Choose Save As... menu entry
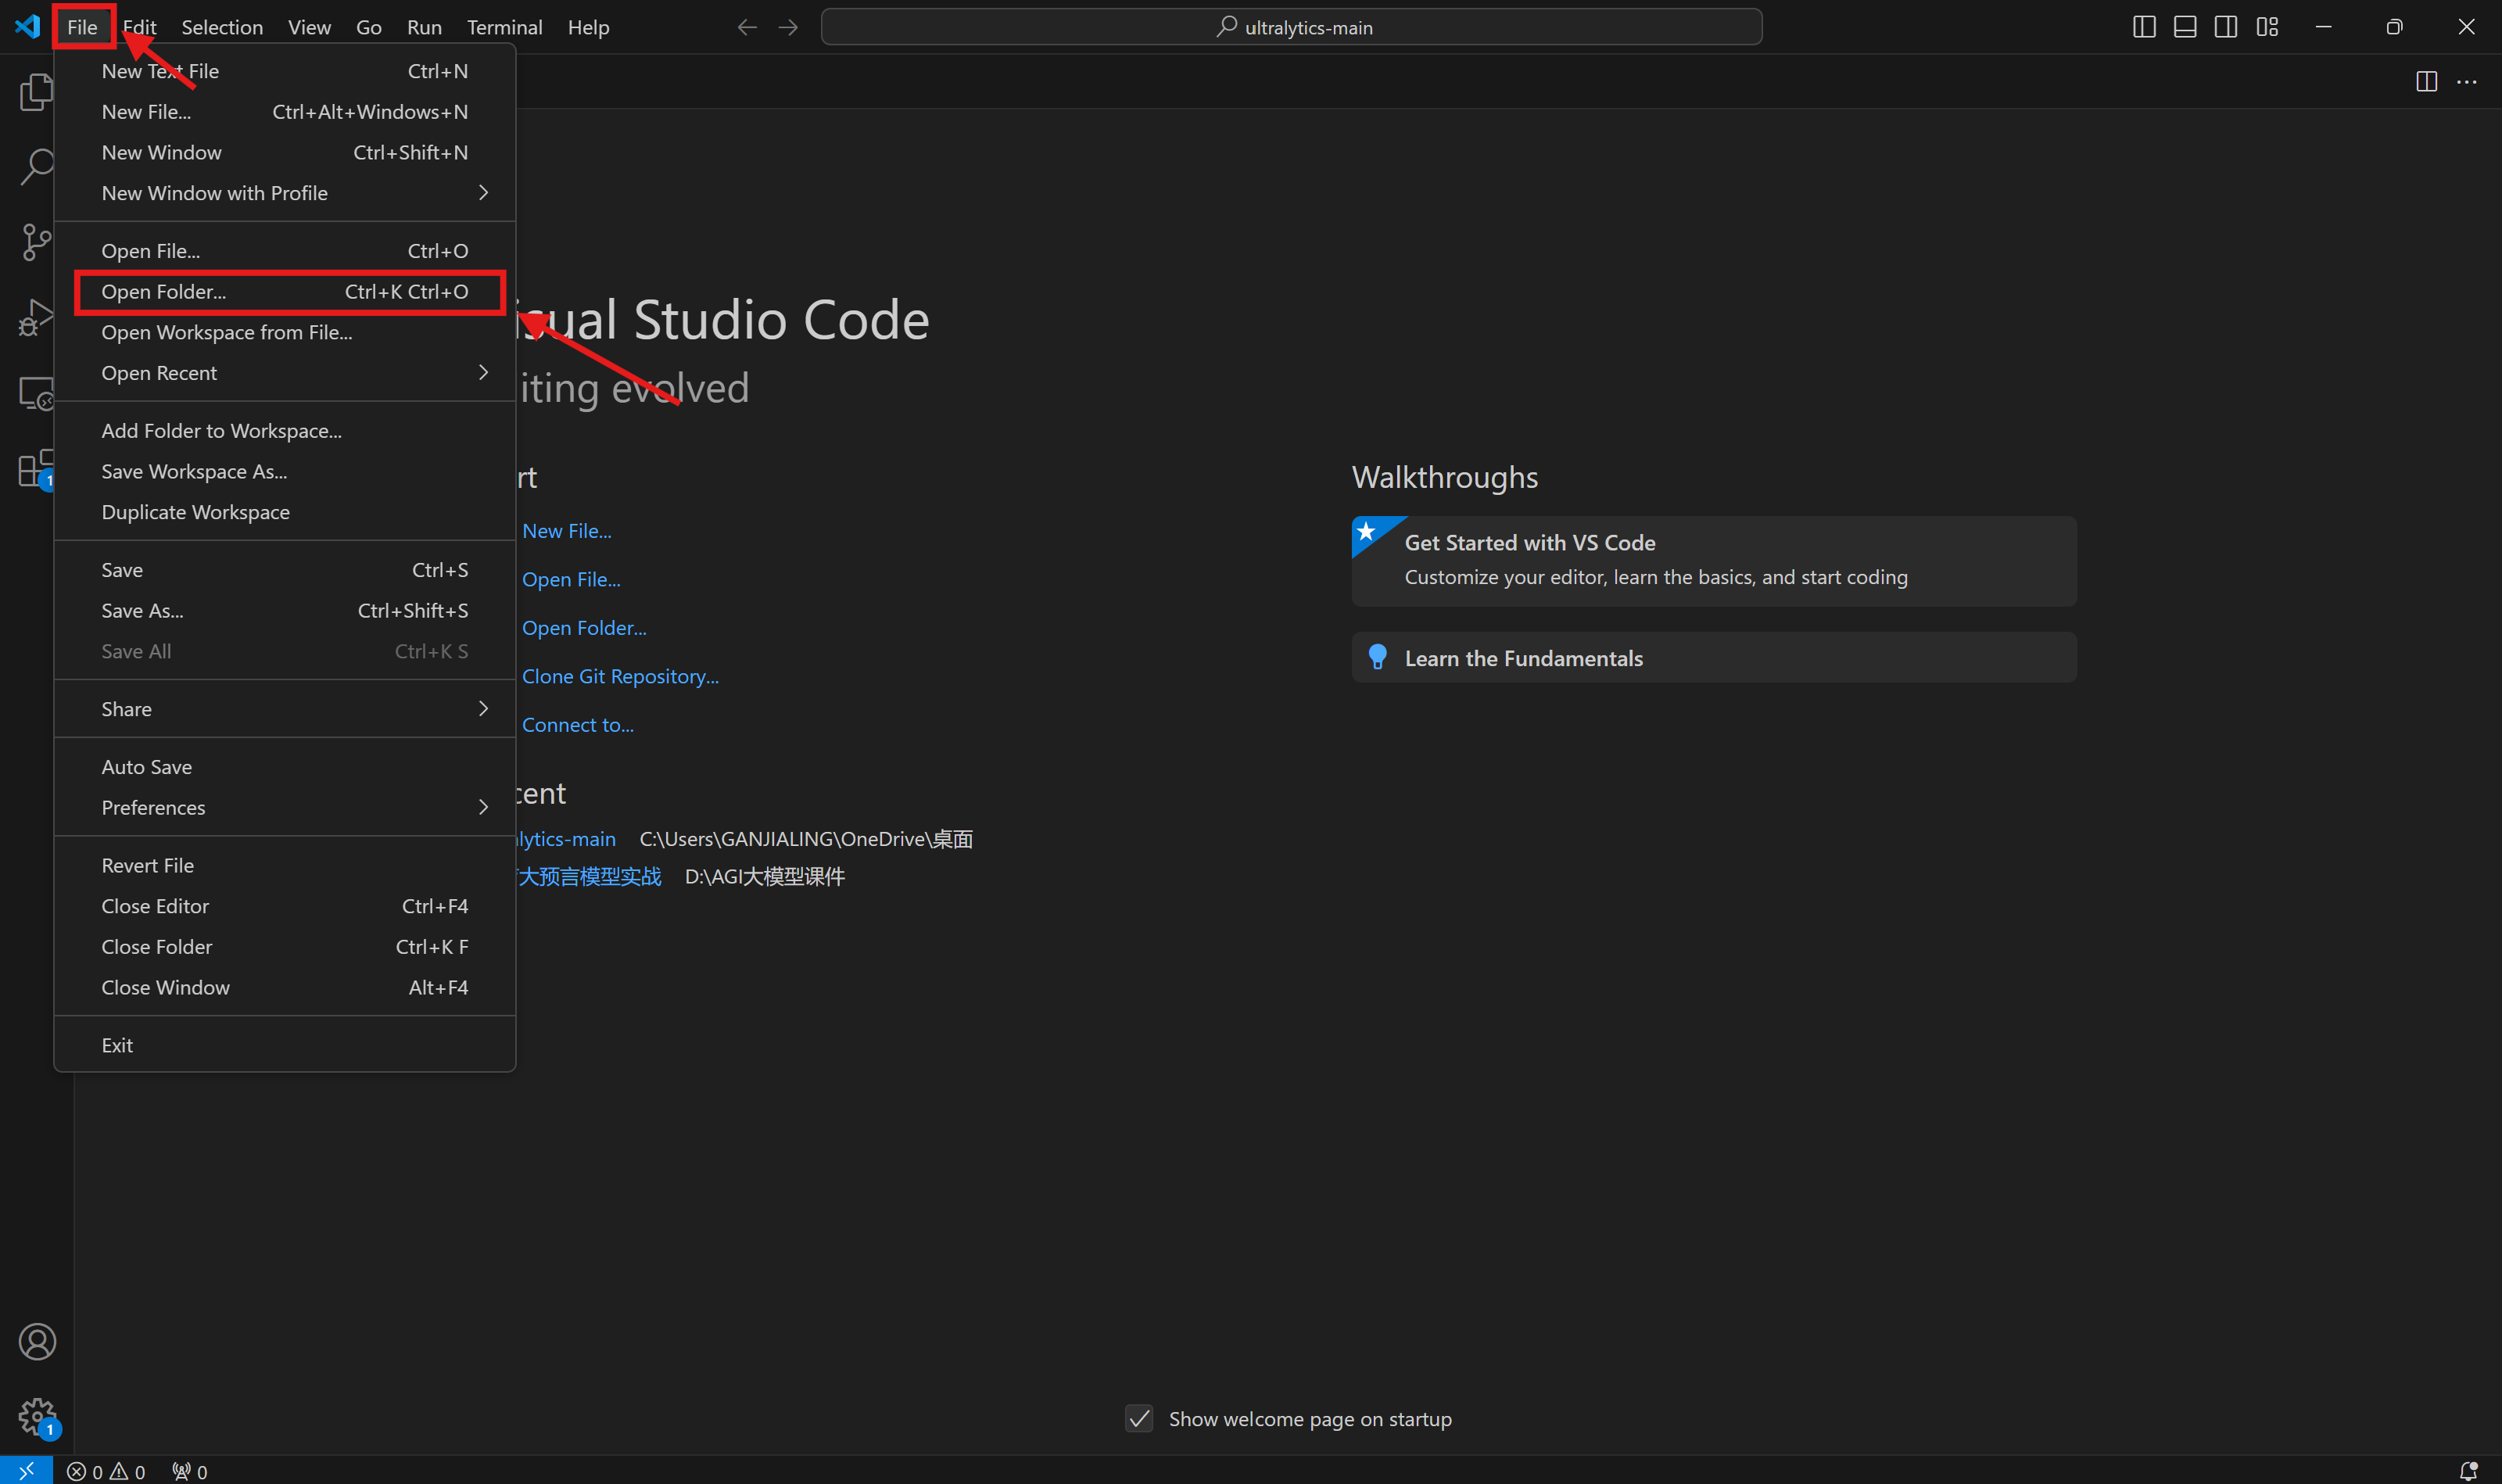This screenshot has height=1484, width=2502. [x=285, y=610]
